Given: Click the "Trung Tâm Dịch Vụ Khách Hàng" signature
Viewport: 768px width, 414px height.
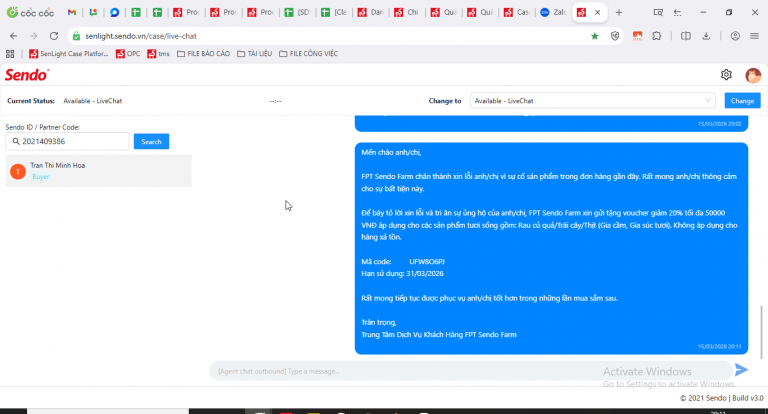Looking at the screenshot, I should (x=439, y=335).
